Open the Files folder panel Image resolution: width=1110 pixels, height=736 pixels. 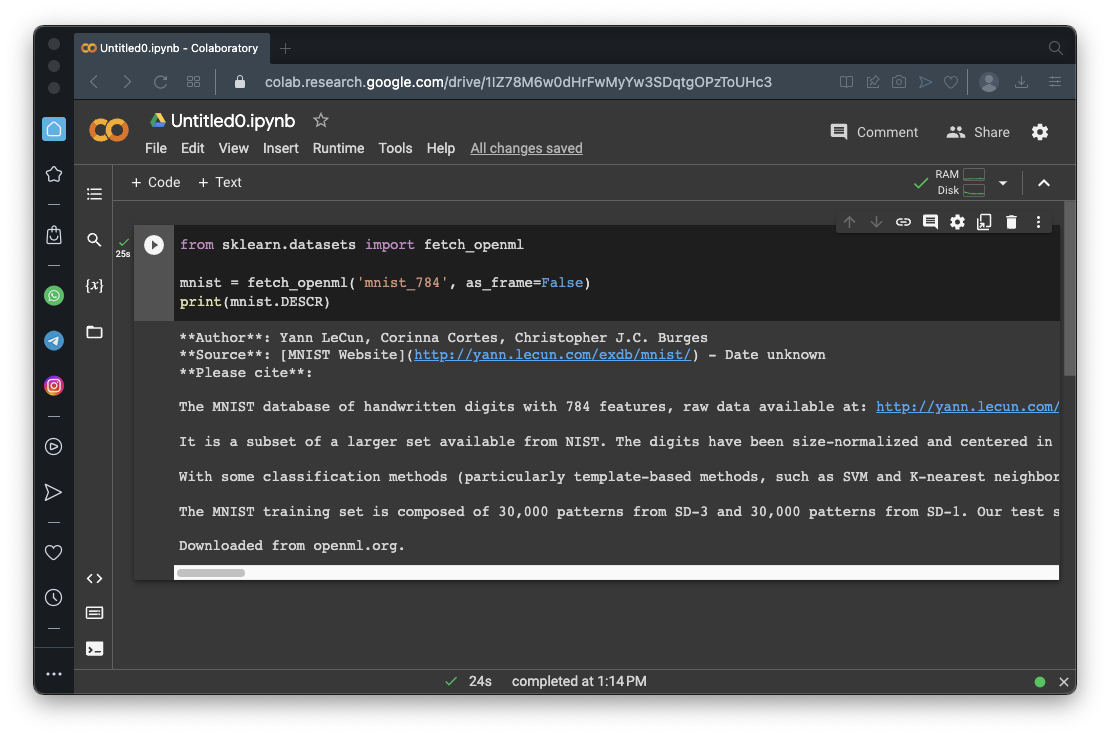94,332
